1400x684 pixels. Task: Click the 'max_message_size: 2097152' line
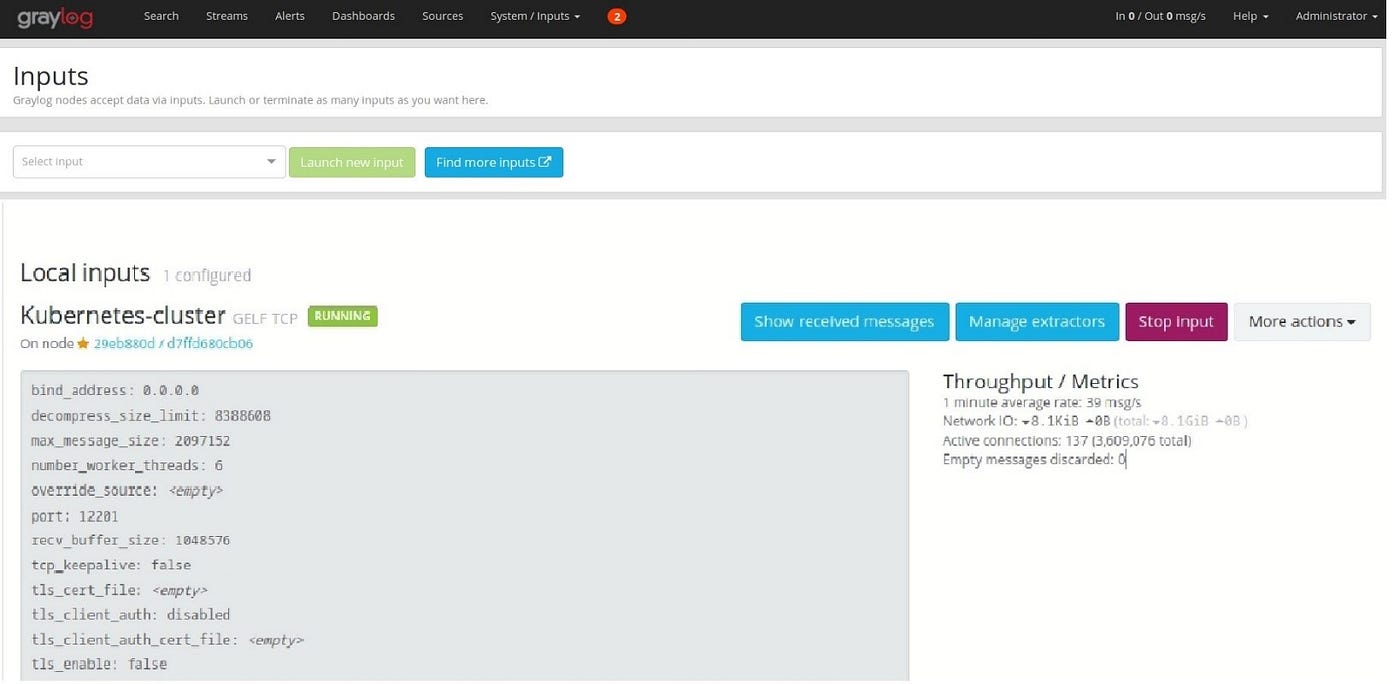131,441
